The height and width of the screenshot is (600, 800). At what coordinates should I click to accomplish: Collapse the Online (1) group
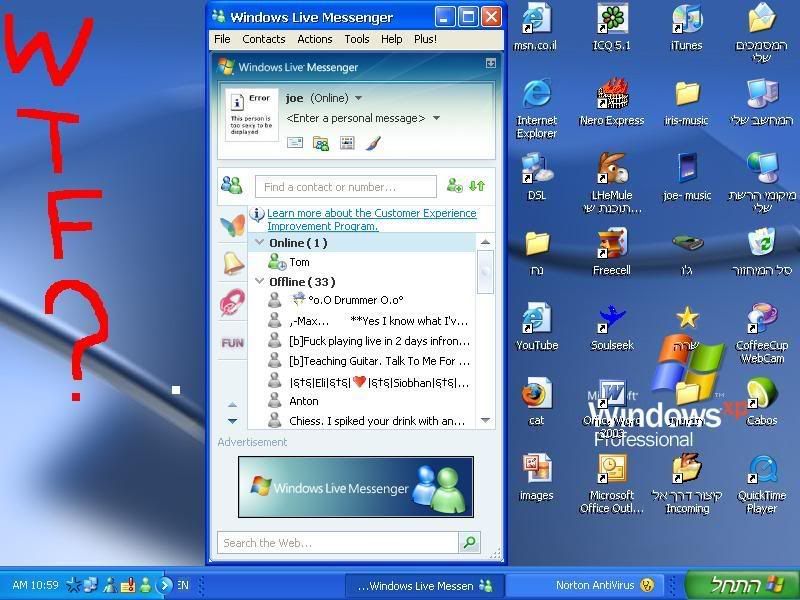pos(260,242)
